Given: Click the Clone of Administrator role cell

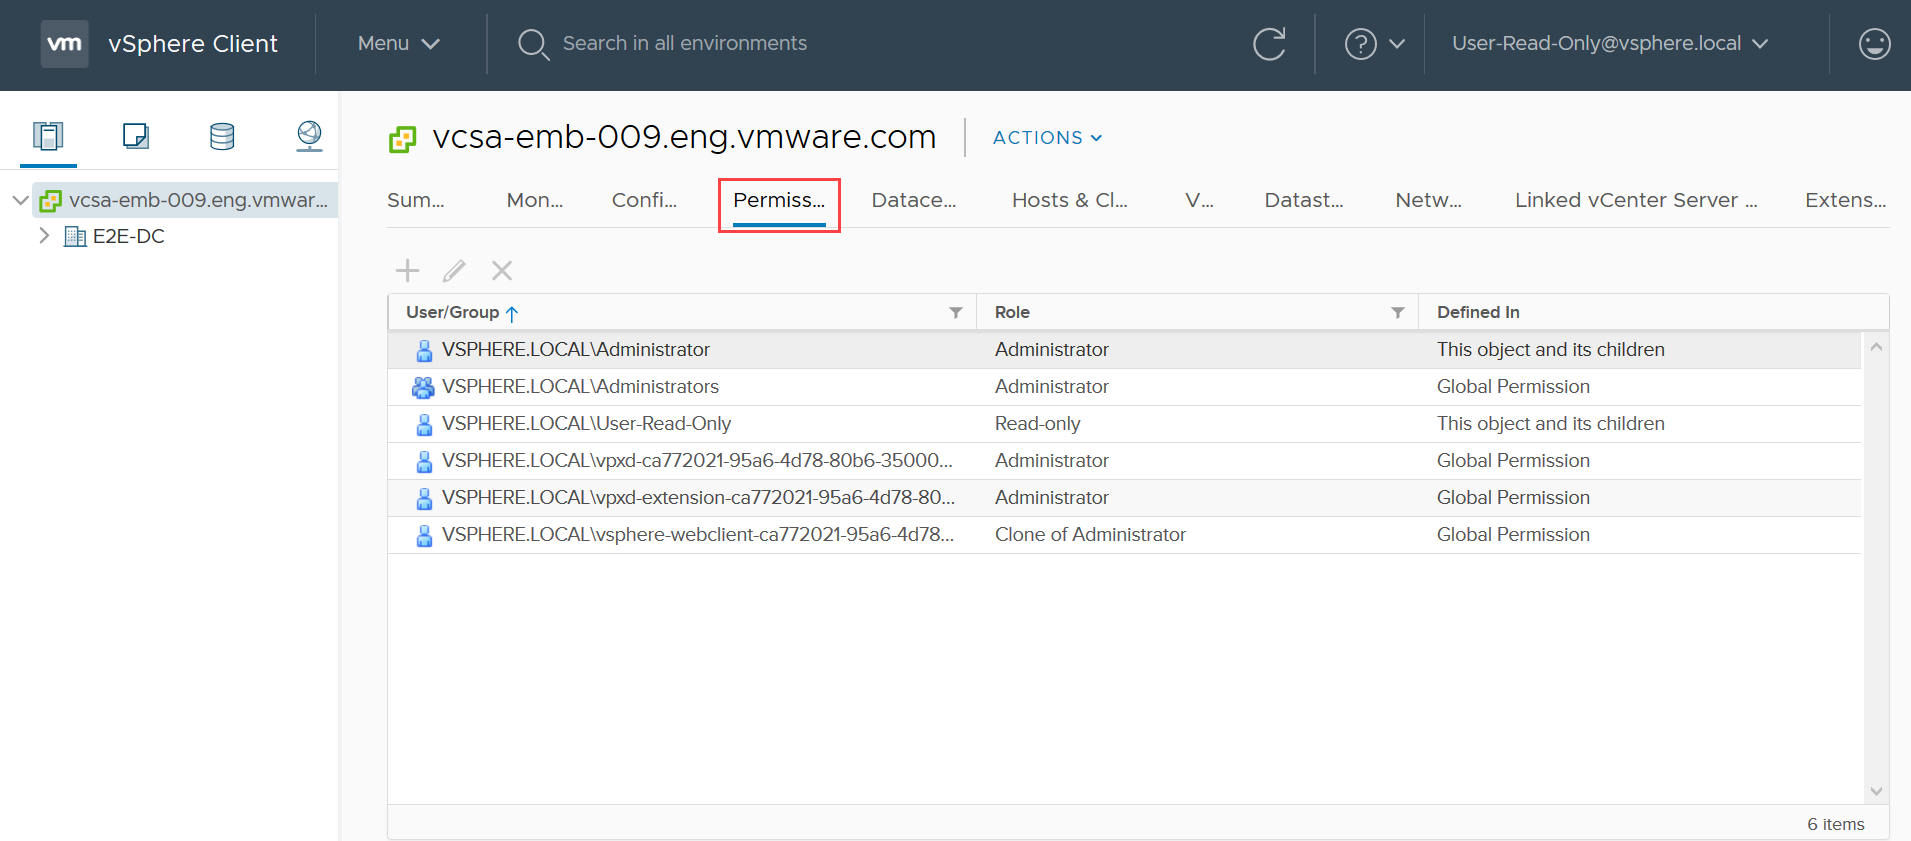Looking at the screenshot, I should (1090, 535).
